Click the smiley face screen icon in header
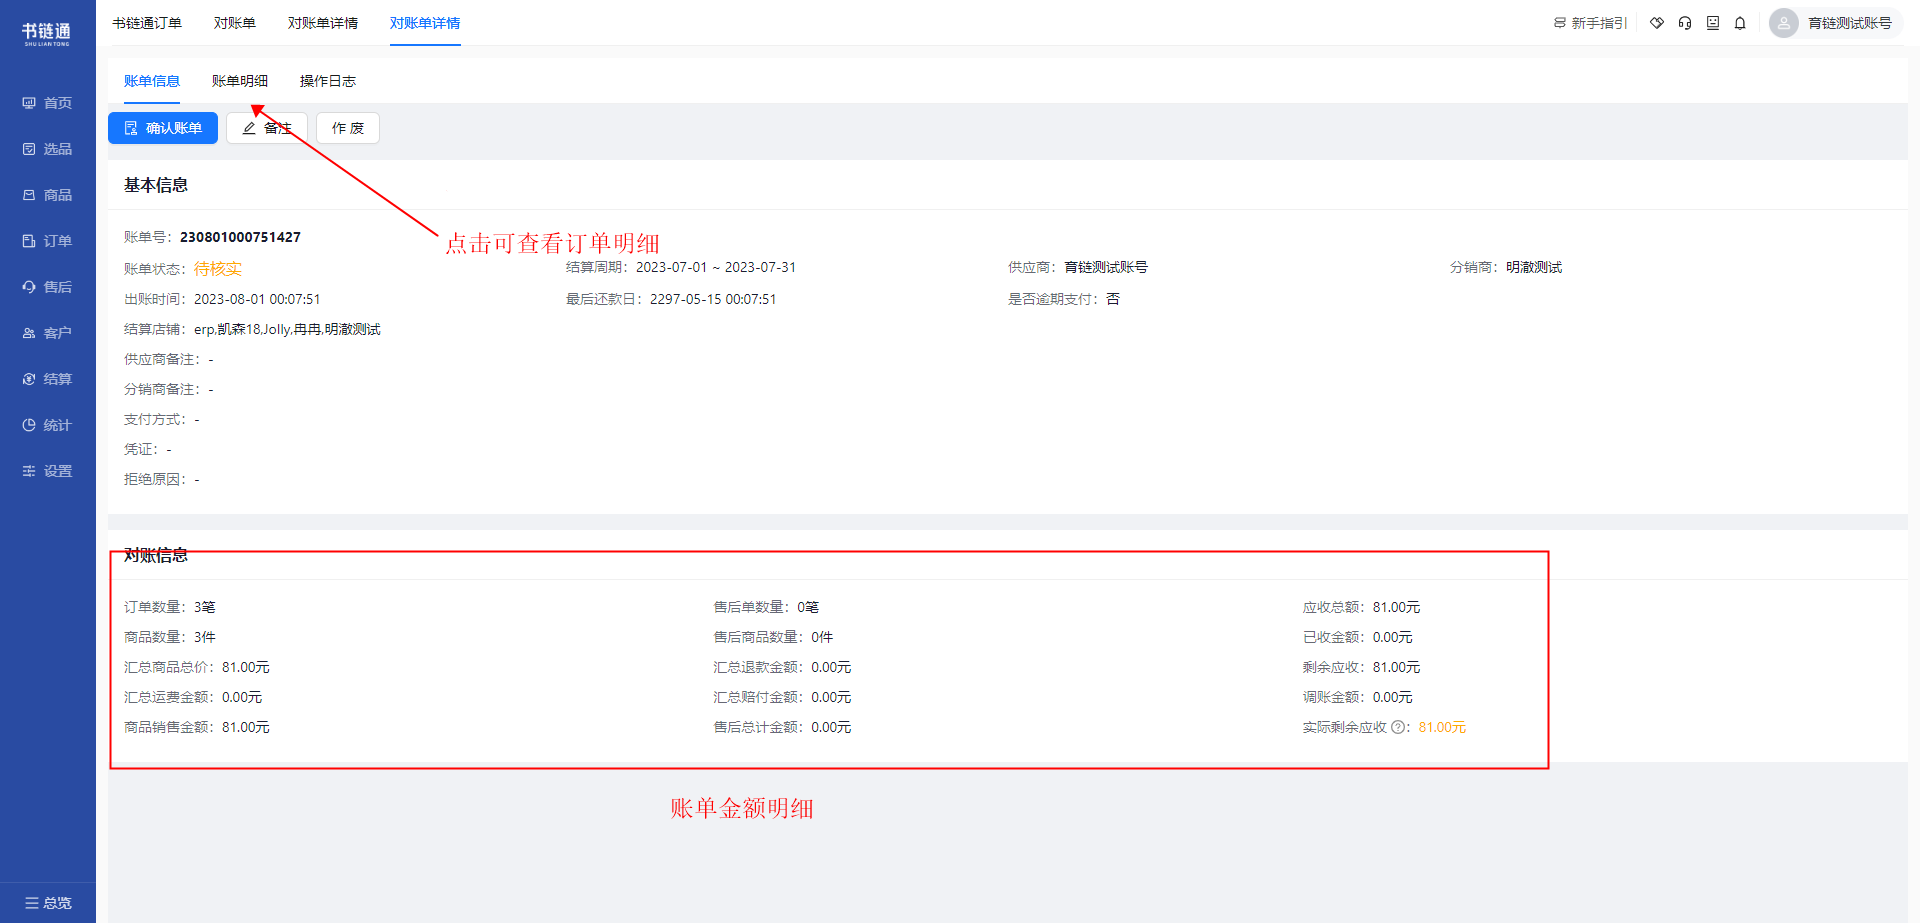 tap(1713, 23)
